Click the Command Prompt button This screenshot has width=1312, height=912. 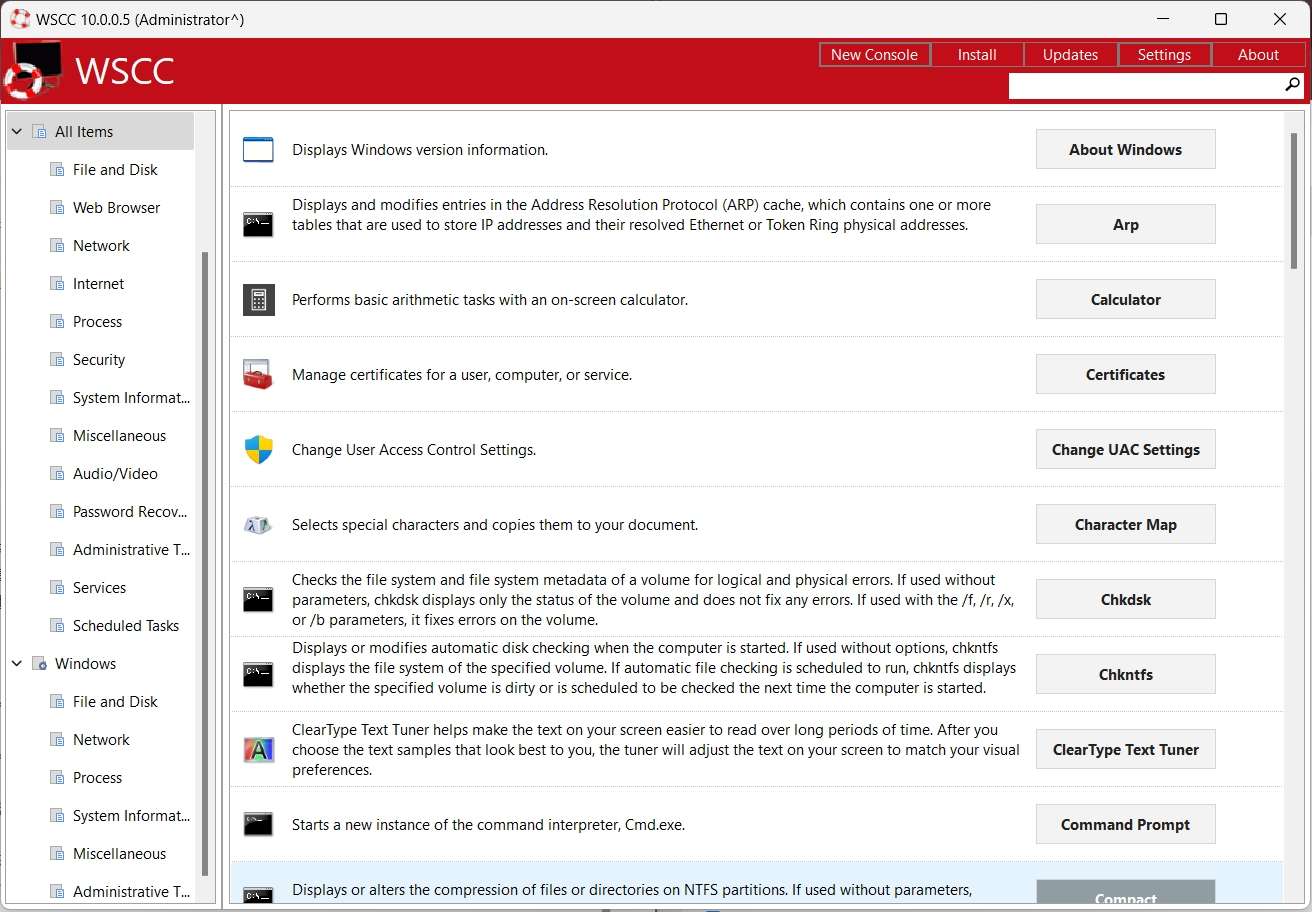[1126, 825]
